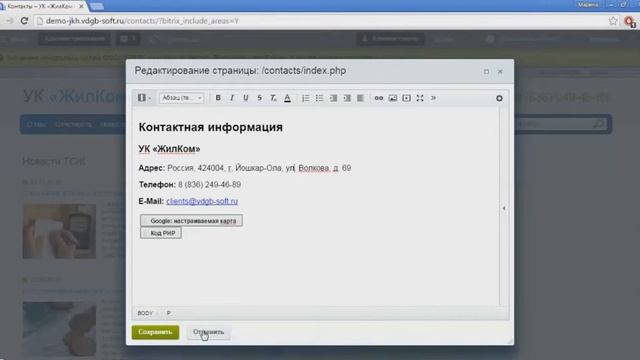Click the first news thumbnail in the background page
The width and height of the screenshot is (640, 360).
pos(59,231)
